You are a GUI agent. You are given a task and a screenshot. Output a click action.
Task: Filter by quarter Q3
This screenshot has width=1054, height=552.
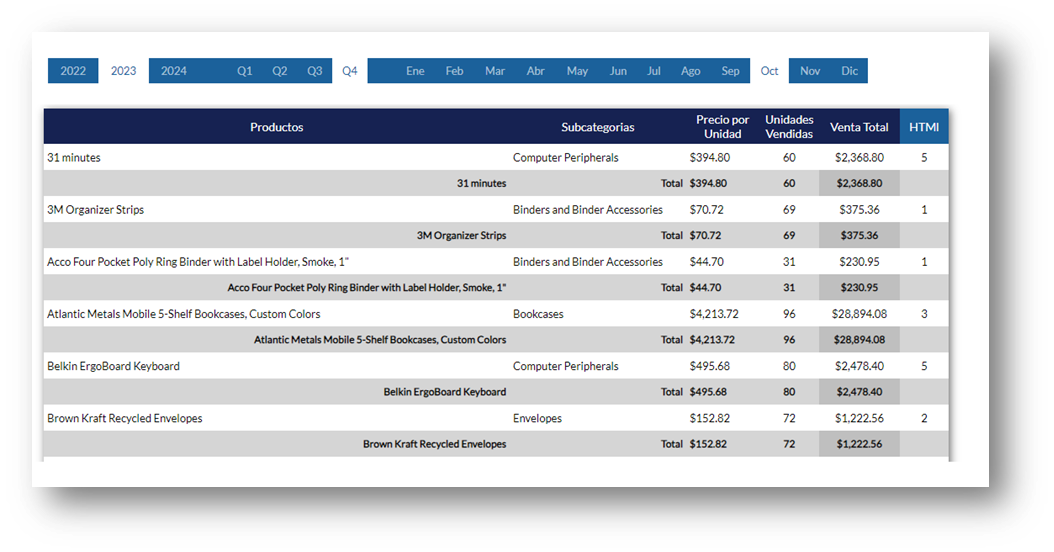coord(315,71)
